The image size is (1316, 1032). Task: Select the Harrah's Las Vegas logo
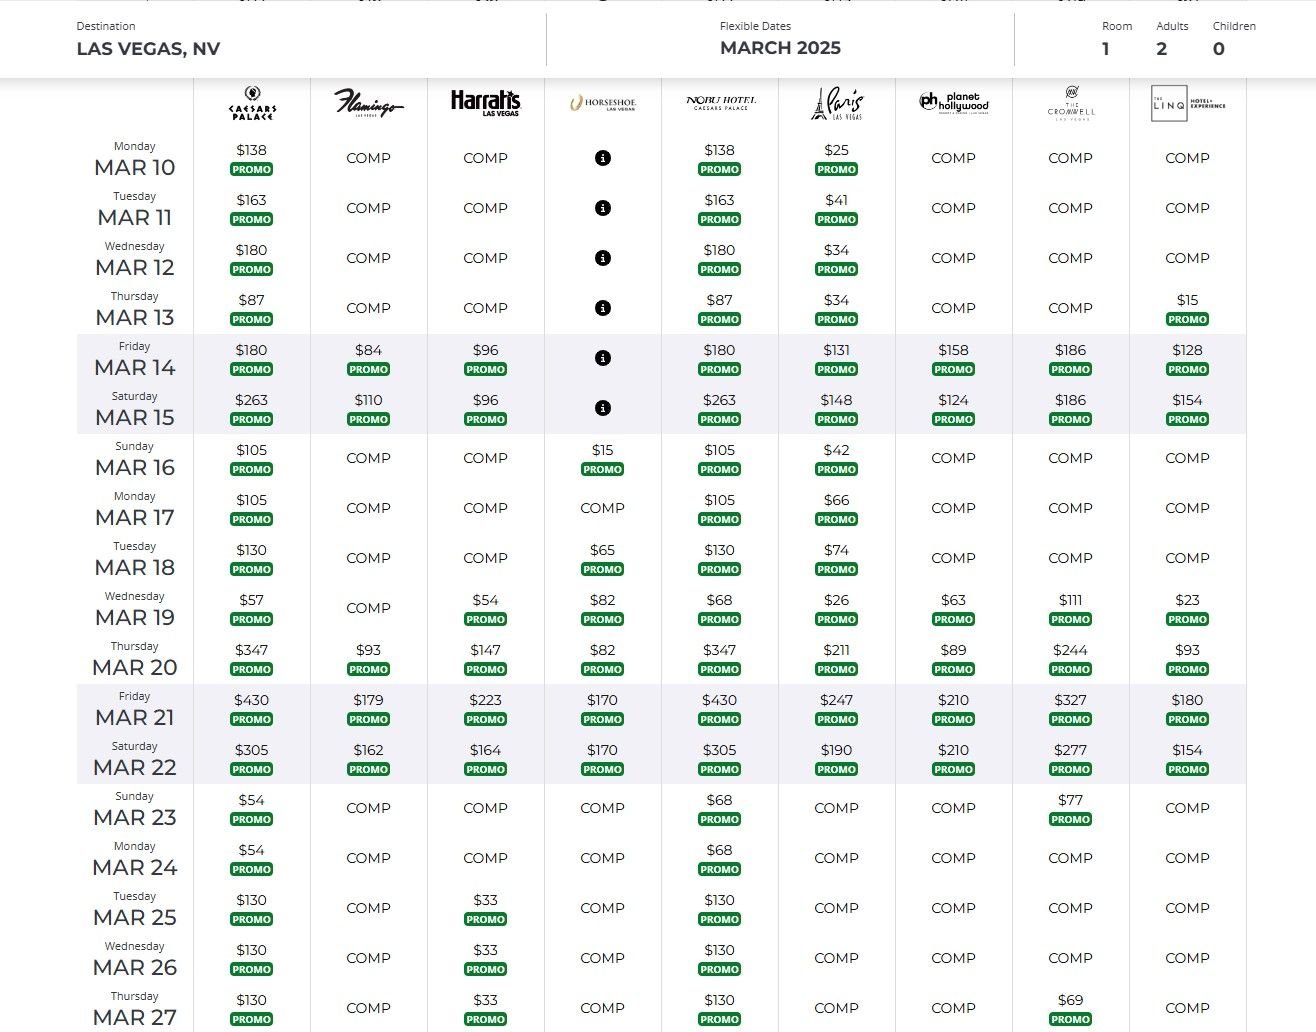485,103
